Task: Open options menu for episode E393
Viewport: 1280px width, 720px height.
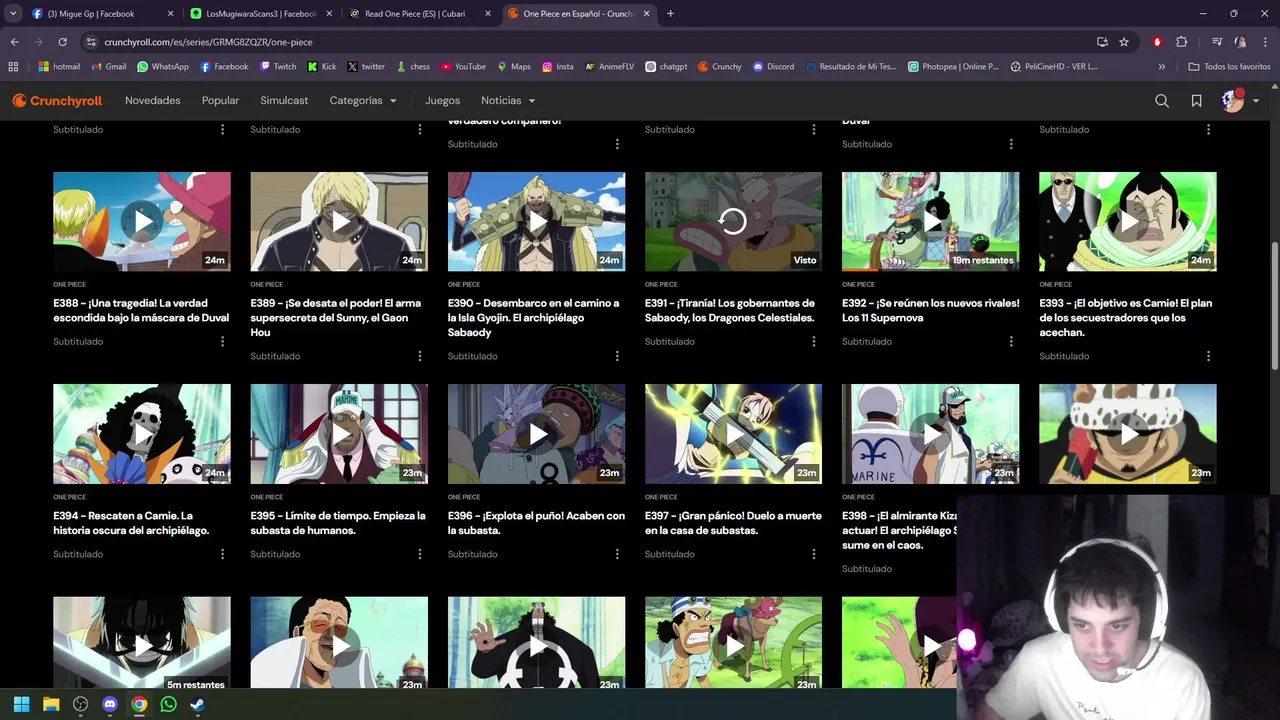Action: tap(1208, 356)
